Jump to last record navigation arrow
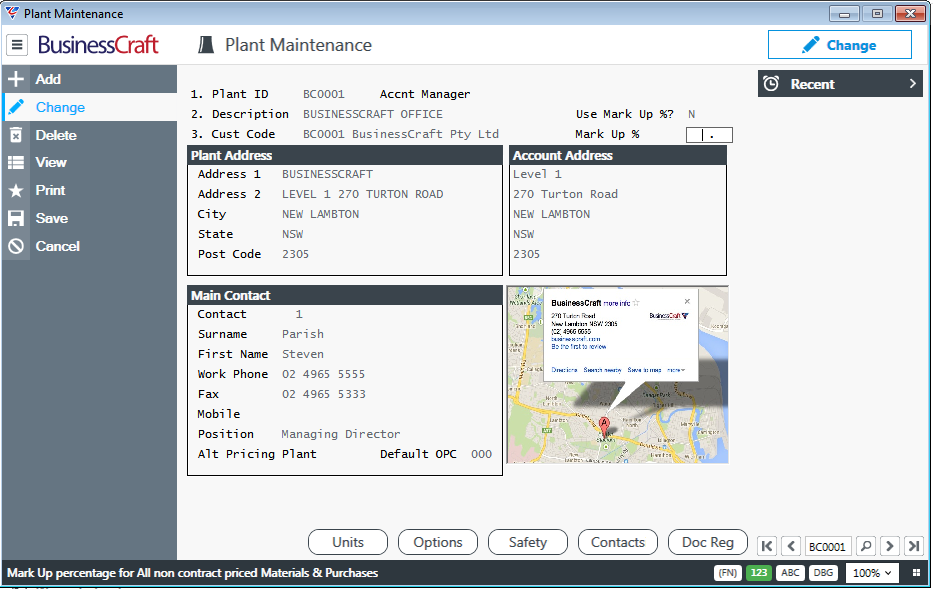 pos(914,546)
